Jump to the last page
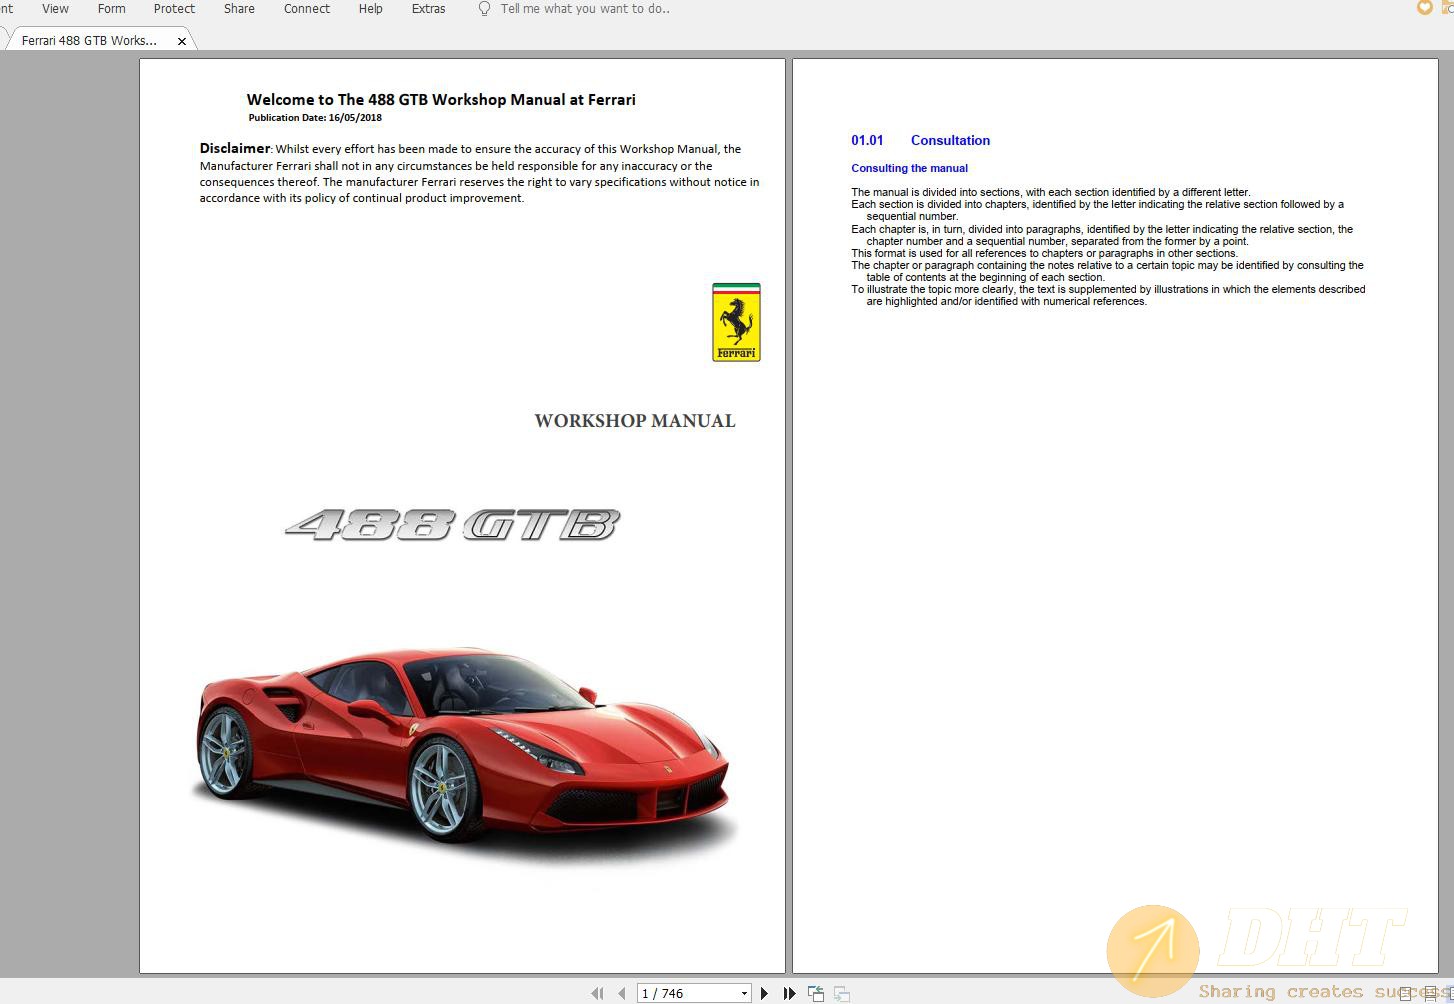Screen dimensions: 1454x1004 (789, 993)
